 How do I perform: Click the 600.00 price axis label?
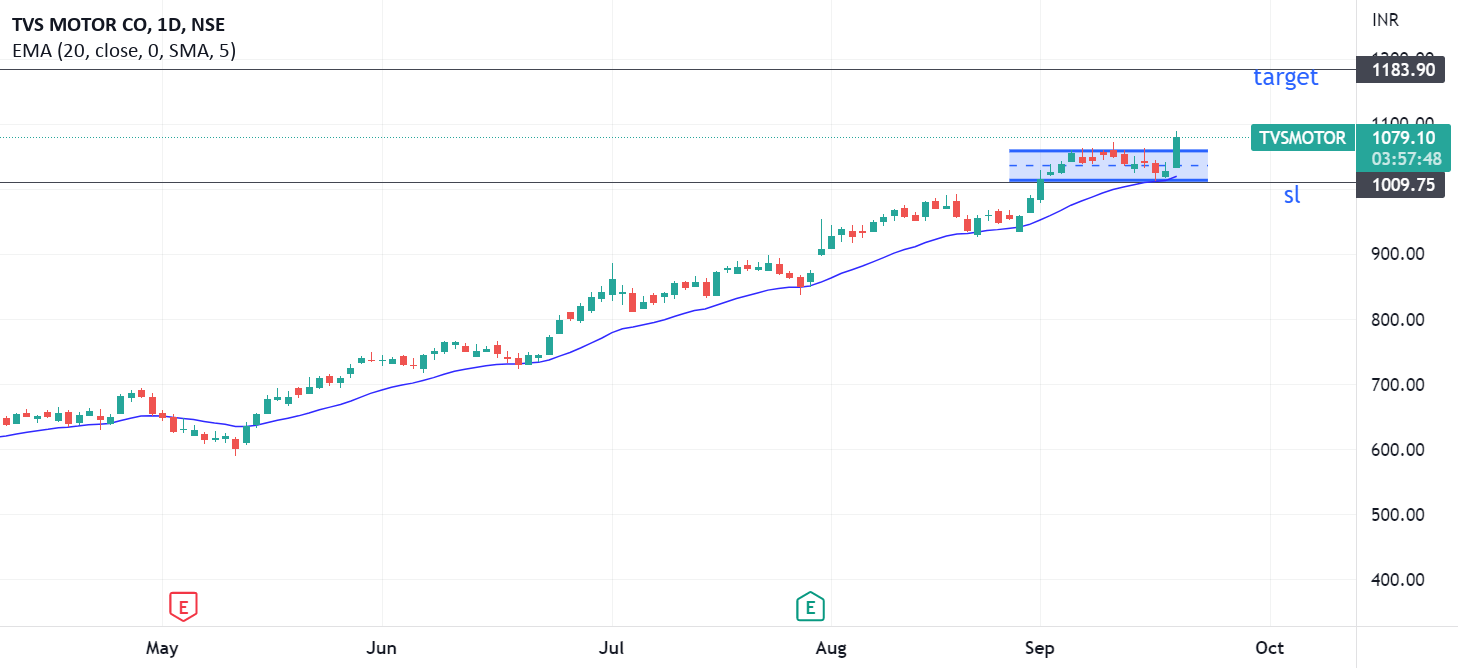(1397, 450)
